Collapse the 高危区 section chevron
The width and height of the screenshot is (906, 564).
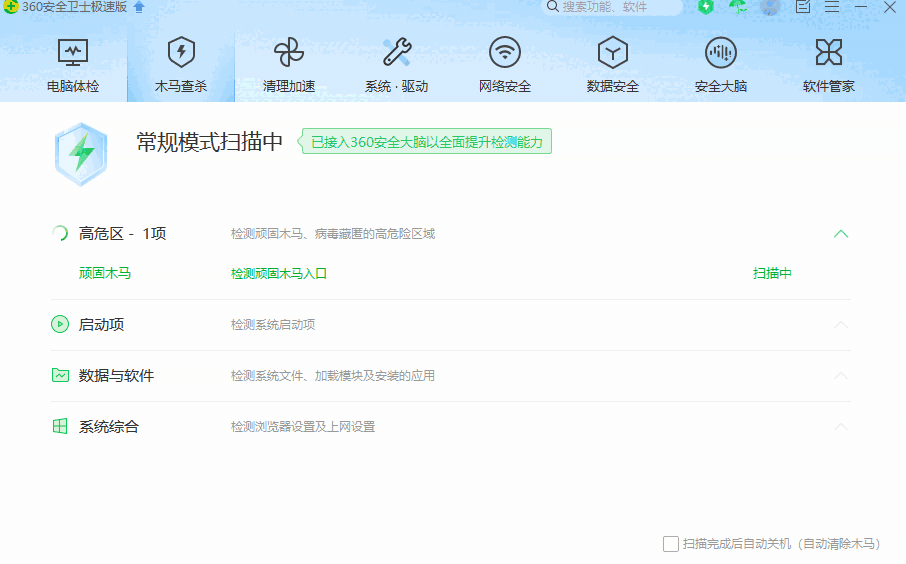pyautogui.click(x=841, y=234)
